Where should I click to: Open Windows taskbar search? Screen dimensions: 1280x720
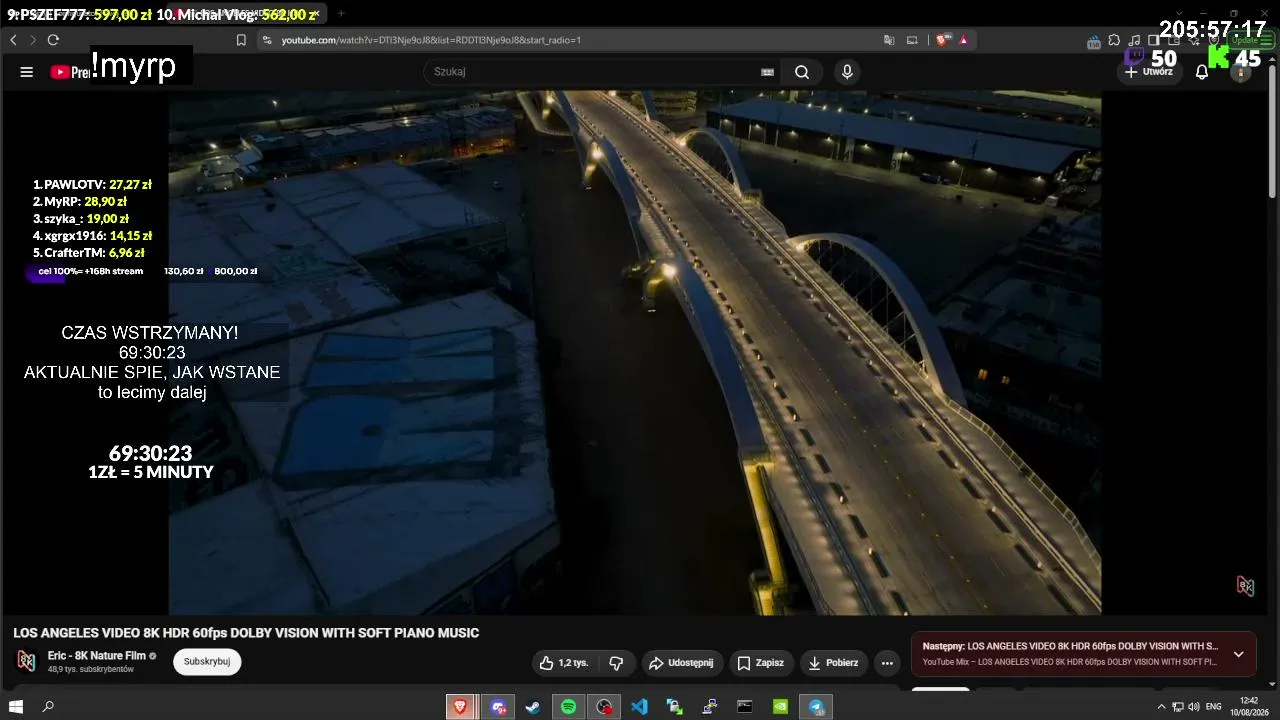48,707
